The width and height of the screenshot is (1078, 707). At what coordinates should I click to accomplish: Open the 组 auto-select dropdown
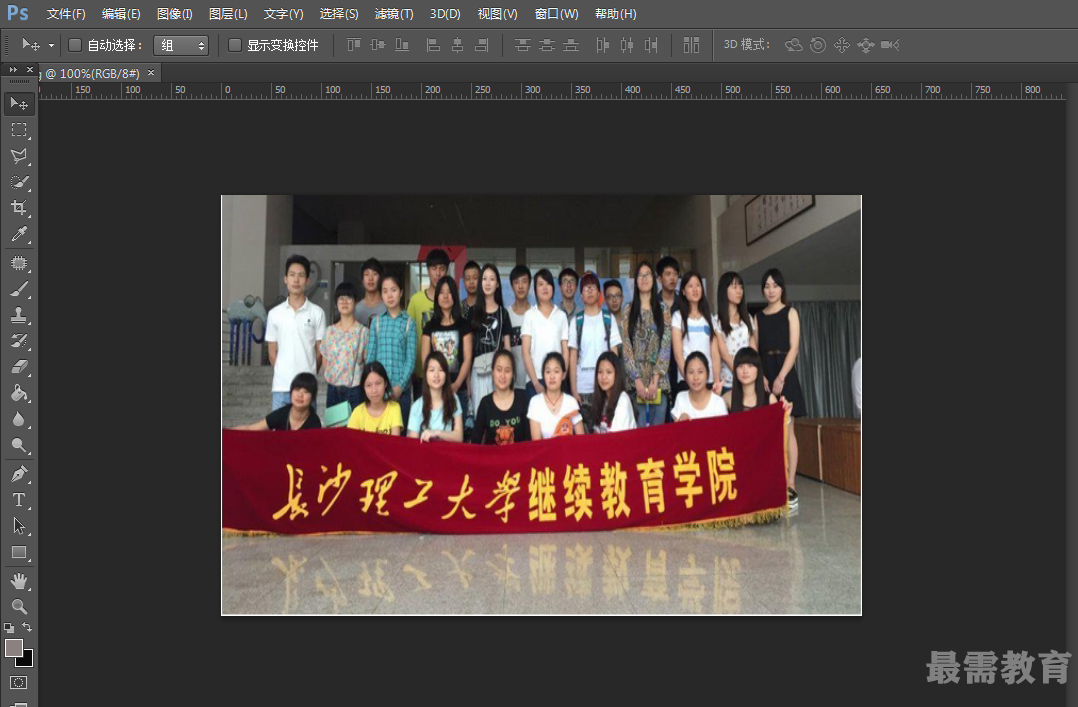point(181,45)
